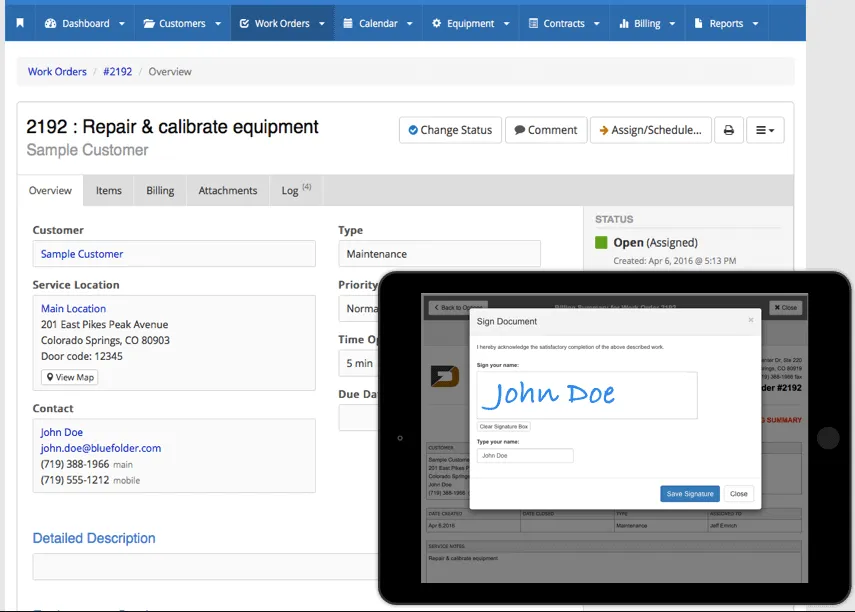This screenshot has width=855, height=612.
Task: Open the Log tab
Action: (296, 190)
